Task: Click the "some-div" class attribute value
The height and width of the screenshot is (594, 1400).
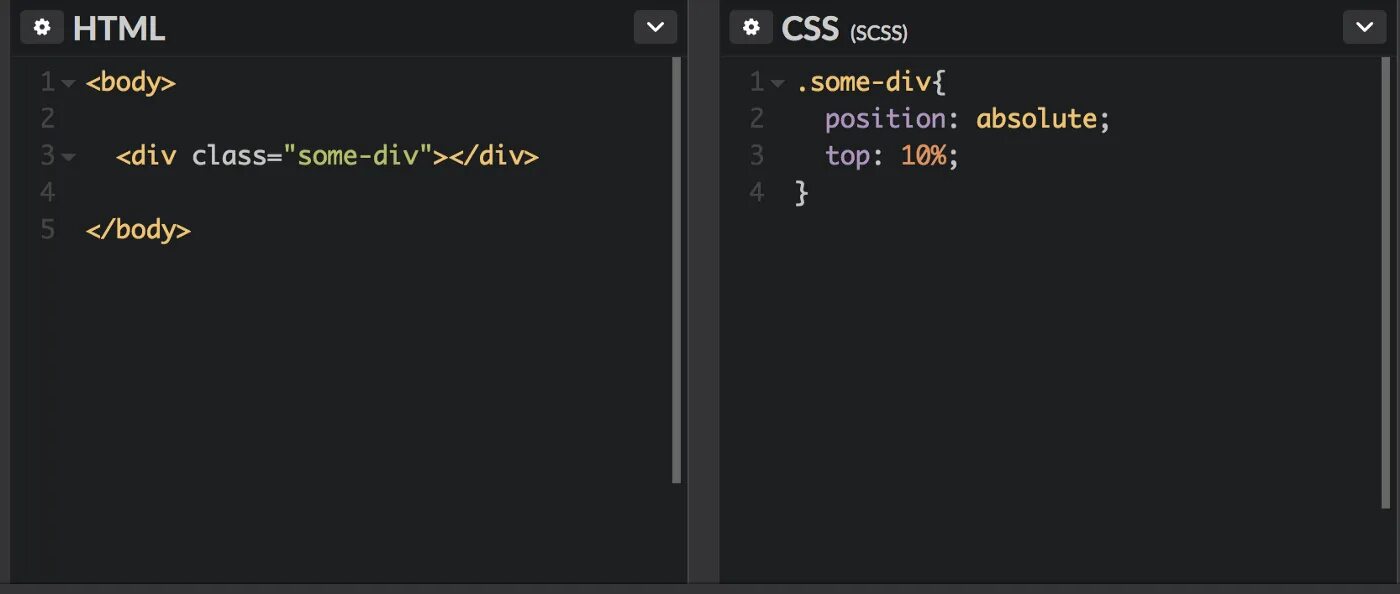Action: (357, 156)
